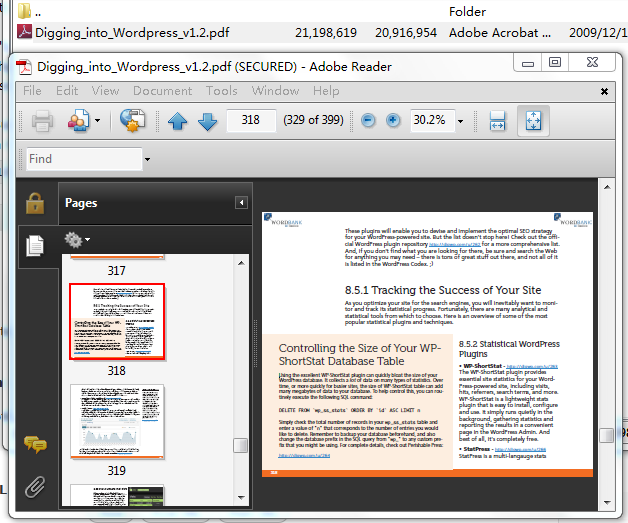
Task: Maximize the Adobe Reader window
Action: click(x=555, y=62)
